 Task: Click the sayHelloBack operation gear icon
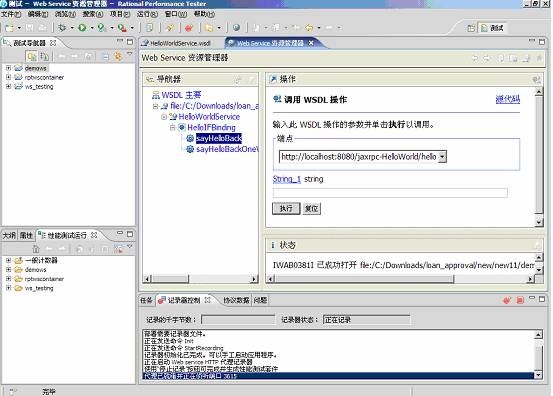tap(190, 138)
